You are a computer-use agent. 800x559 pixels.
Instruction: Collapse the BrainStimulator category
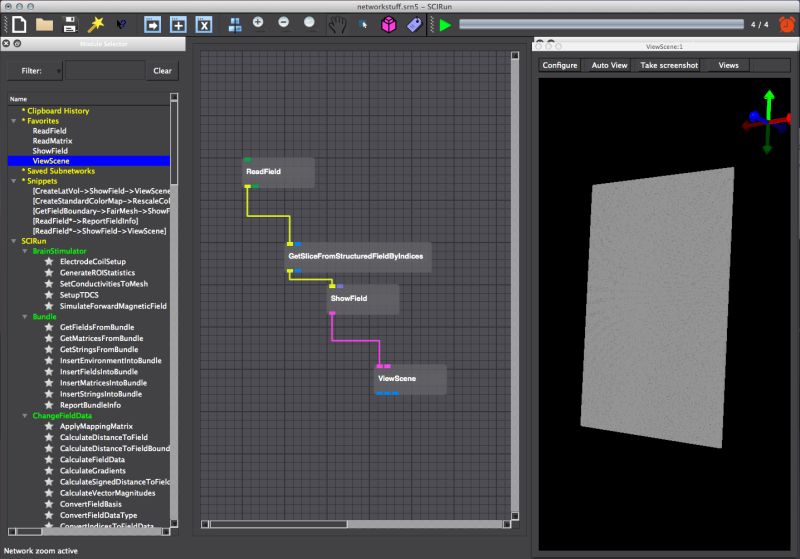tap(24, 251)
